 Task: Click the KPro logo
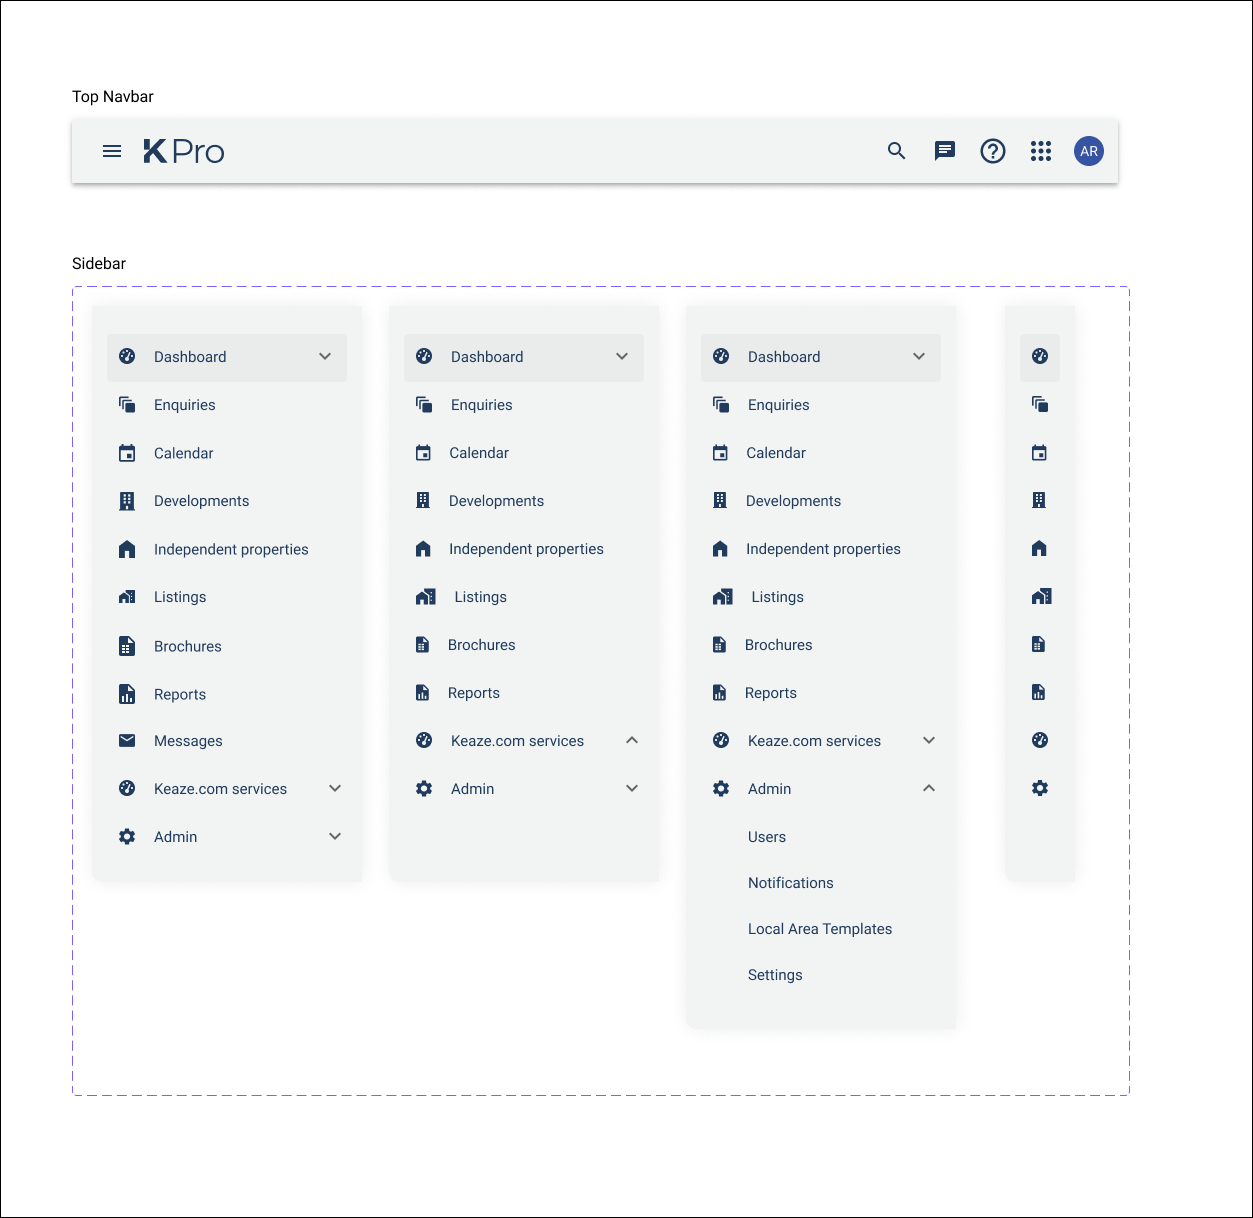pos(184,151)
